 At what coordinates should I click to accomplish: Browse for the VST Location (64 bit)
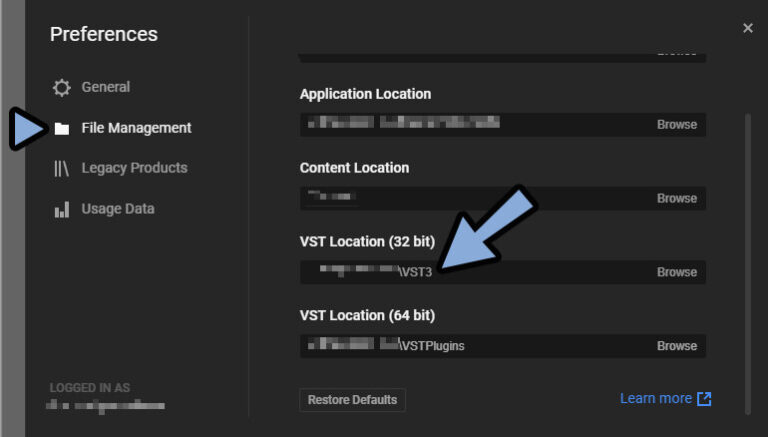click(677, 346)
